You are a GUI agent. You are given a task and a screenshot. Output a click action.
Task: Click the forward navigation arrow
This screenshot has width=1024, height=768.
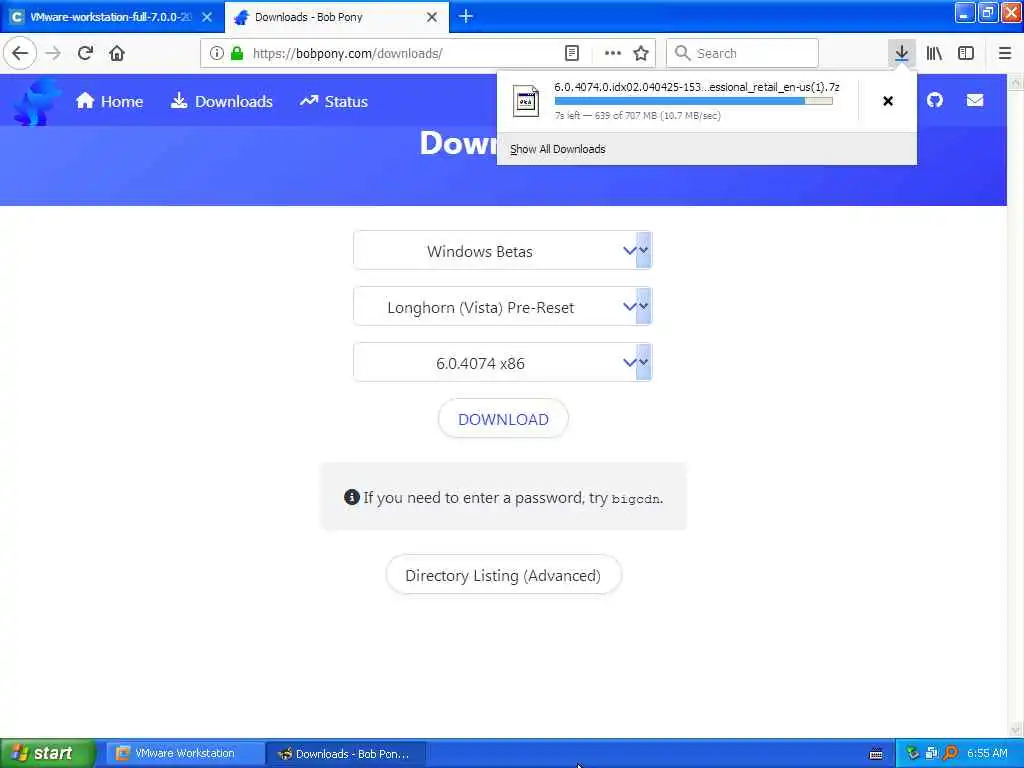(54, 53)
